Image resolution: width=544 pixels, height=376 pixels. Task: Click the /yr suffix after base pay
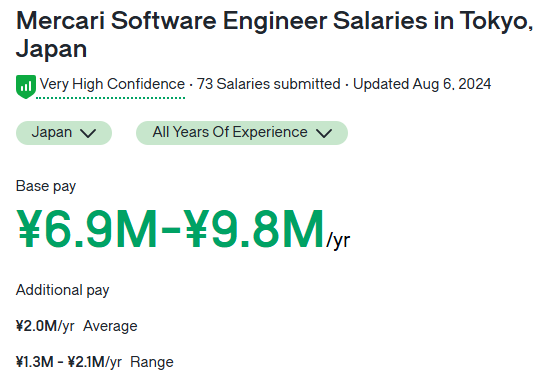tap(338, 240)
